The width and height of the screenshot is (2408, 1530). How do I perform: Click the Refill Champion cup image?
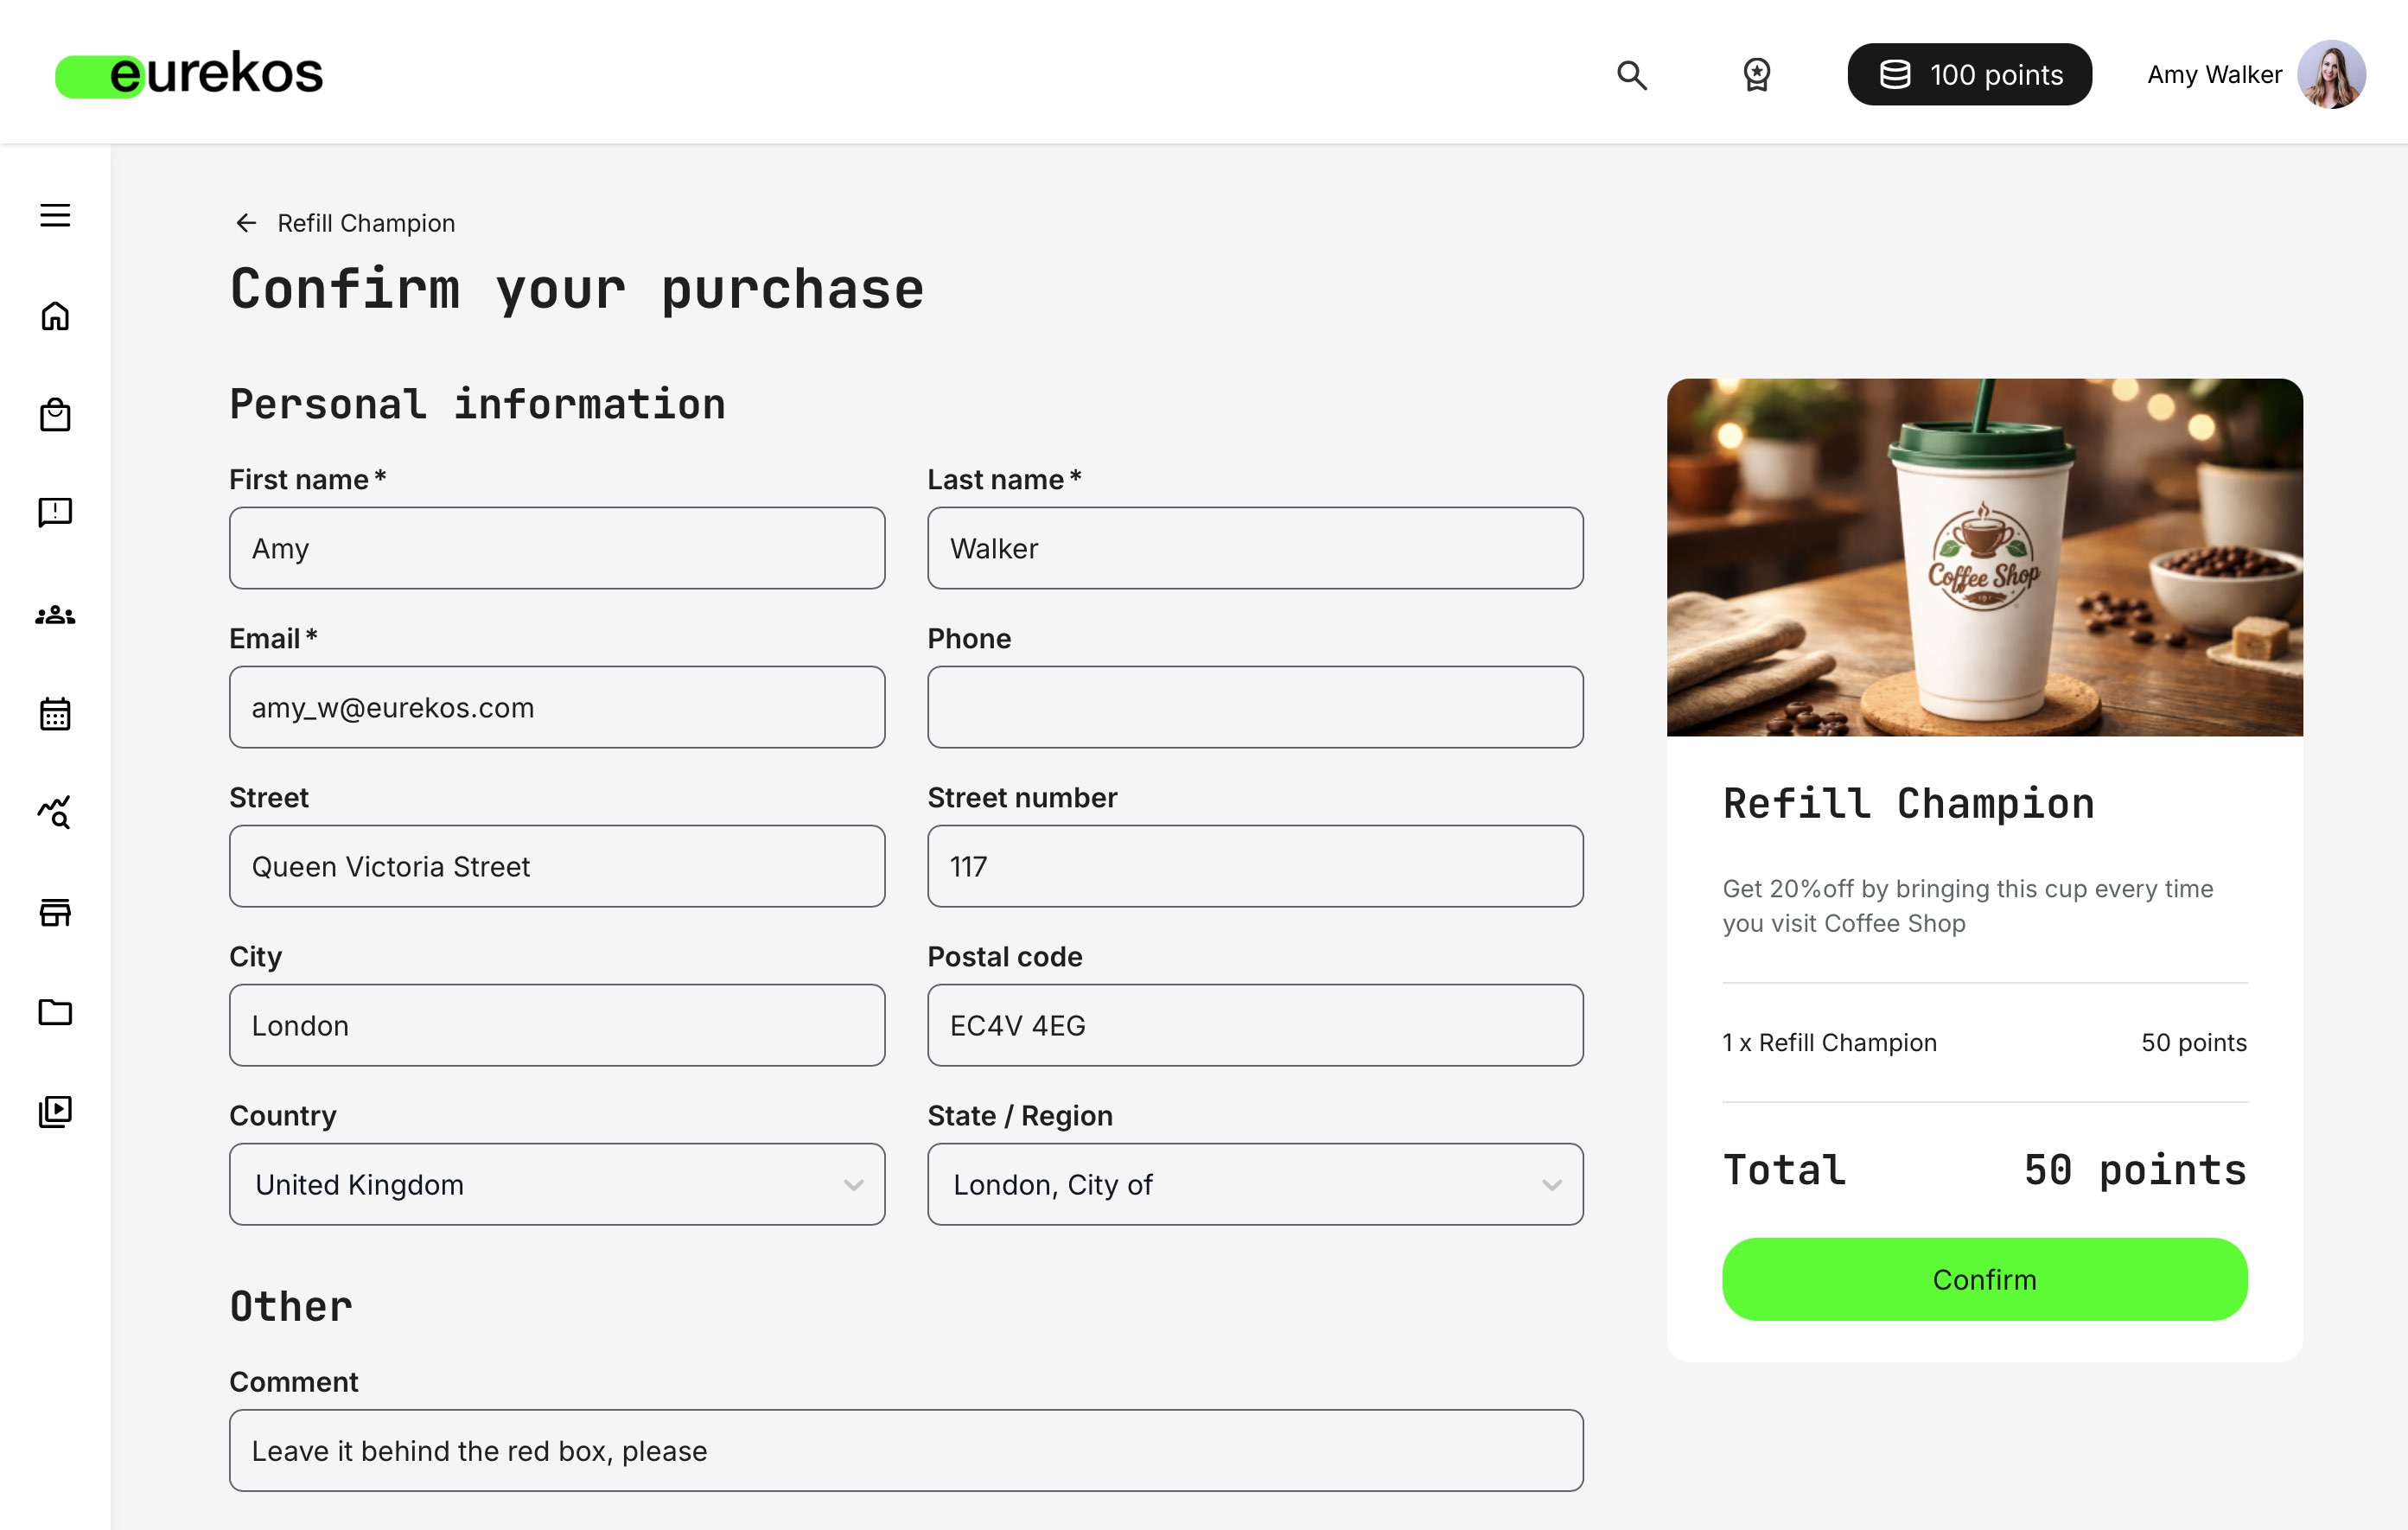pos(1984,557)
